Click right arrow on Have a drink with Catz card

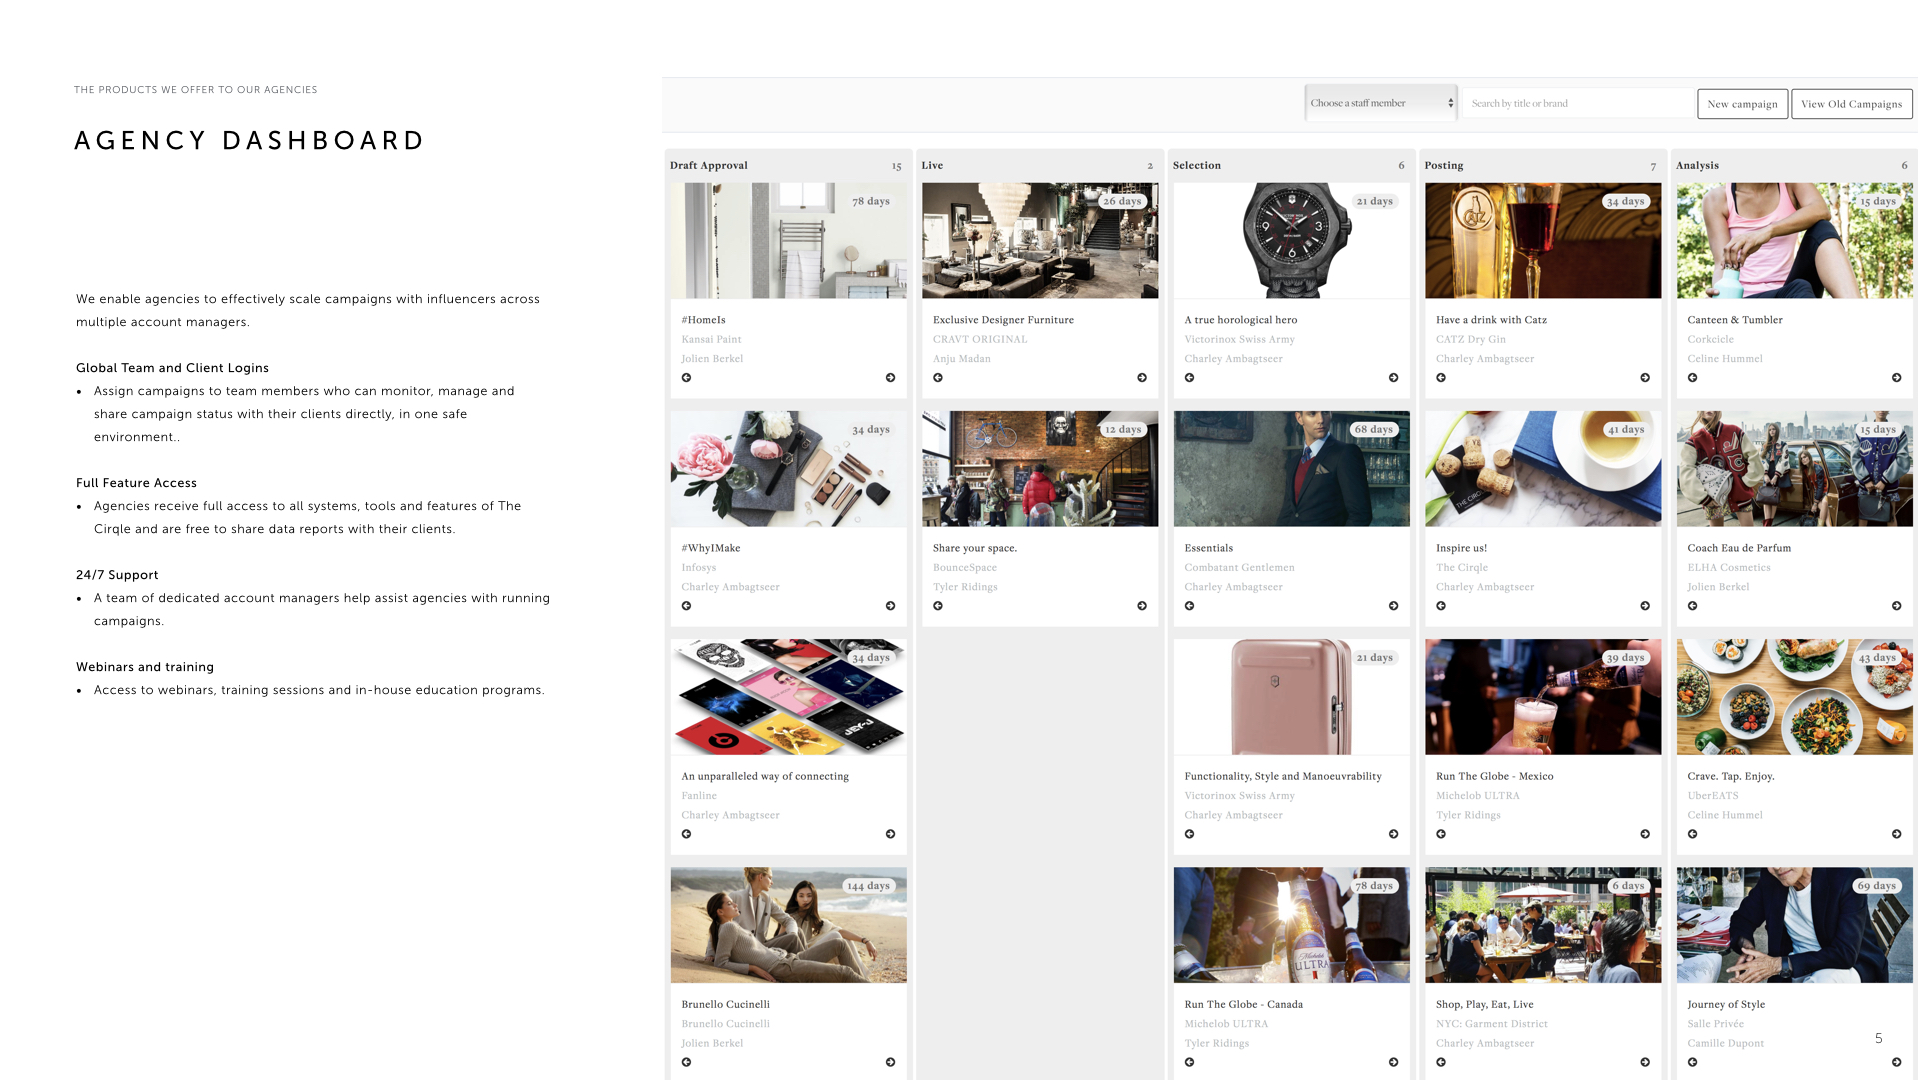[x=1645, y=378]
